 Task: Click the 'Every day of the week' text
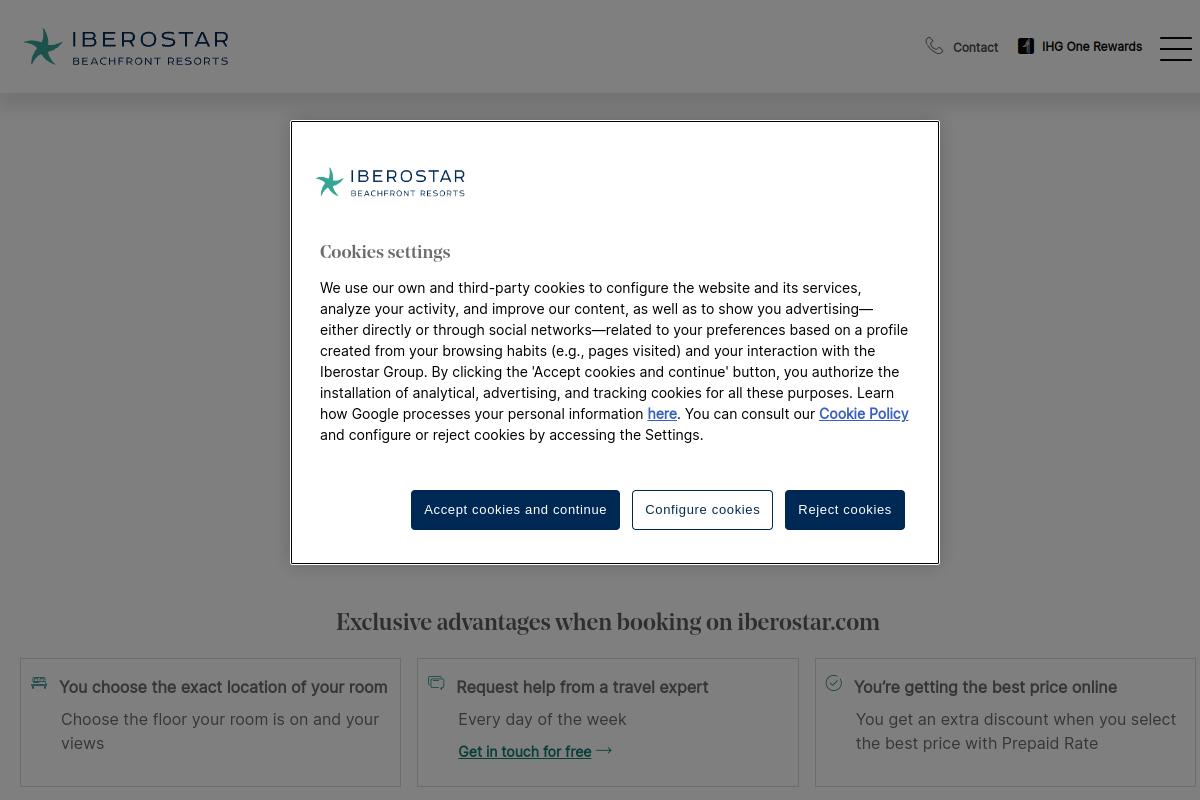[x=542, y=719]
